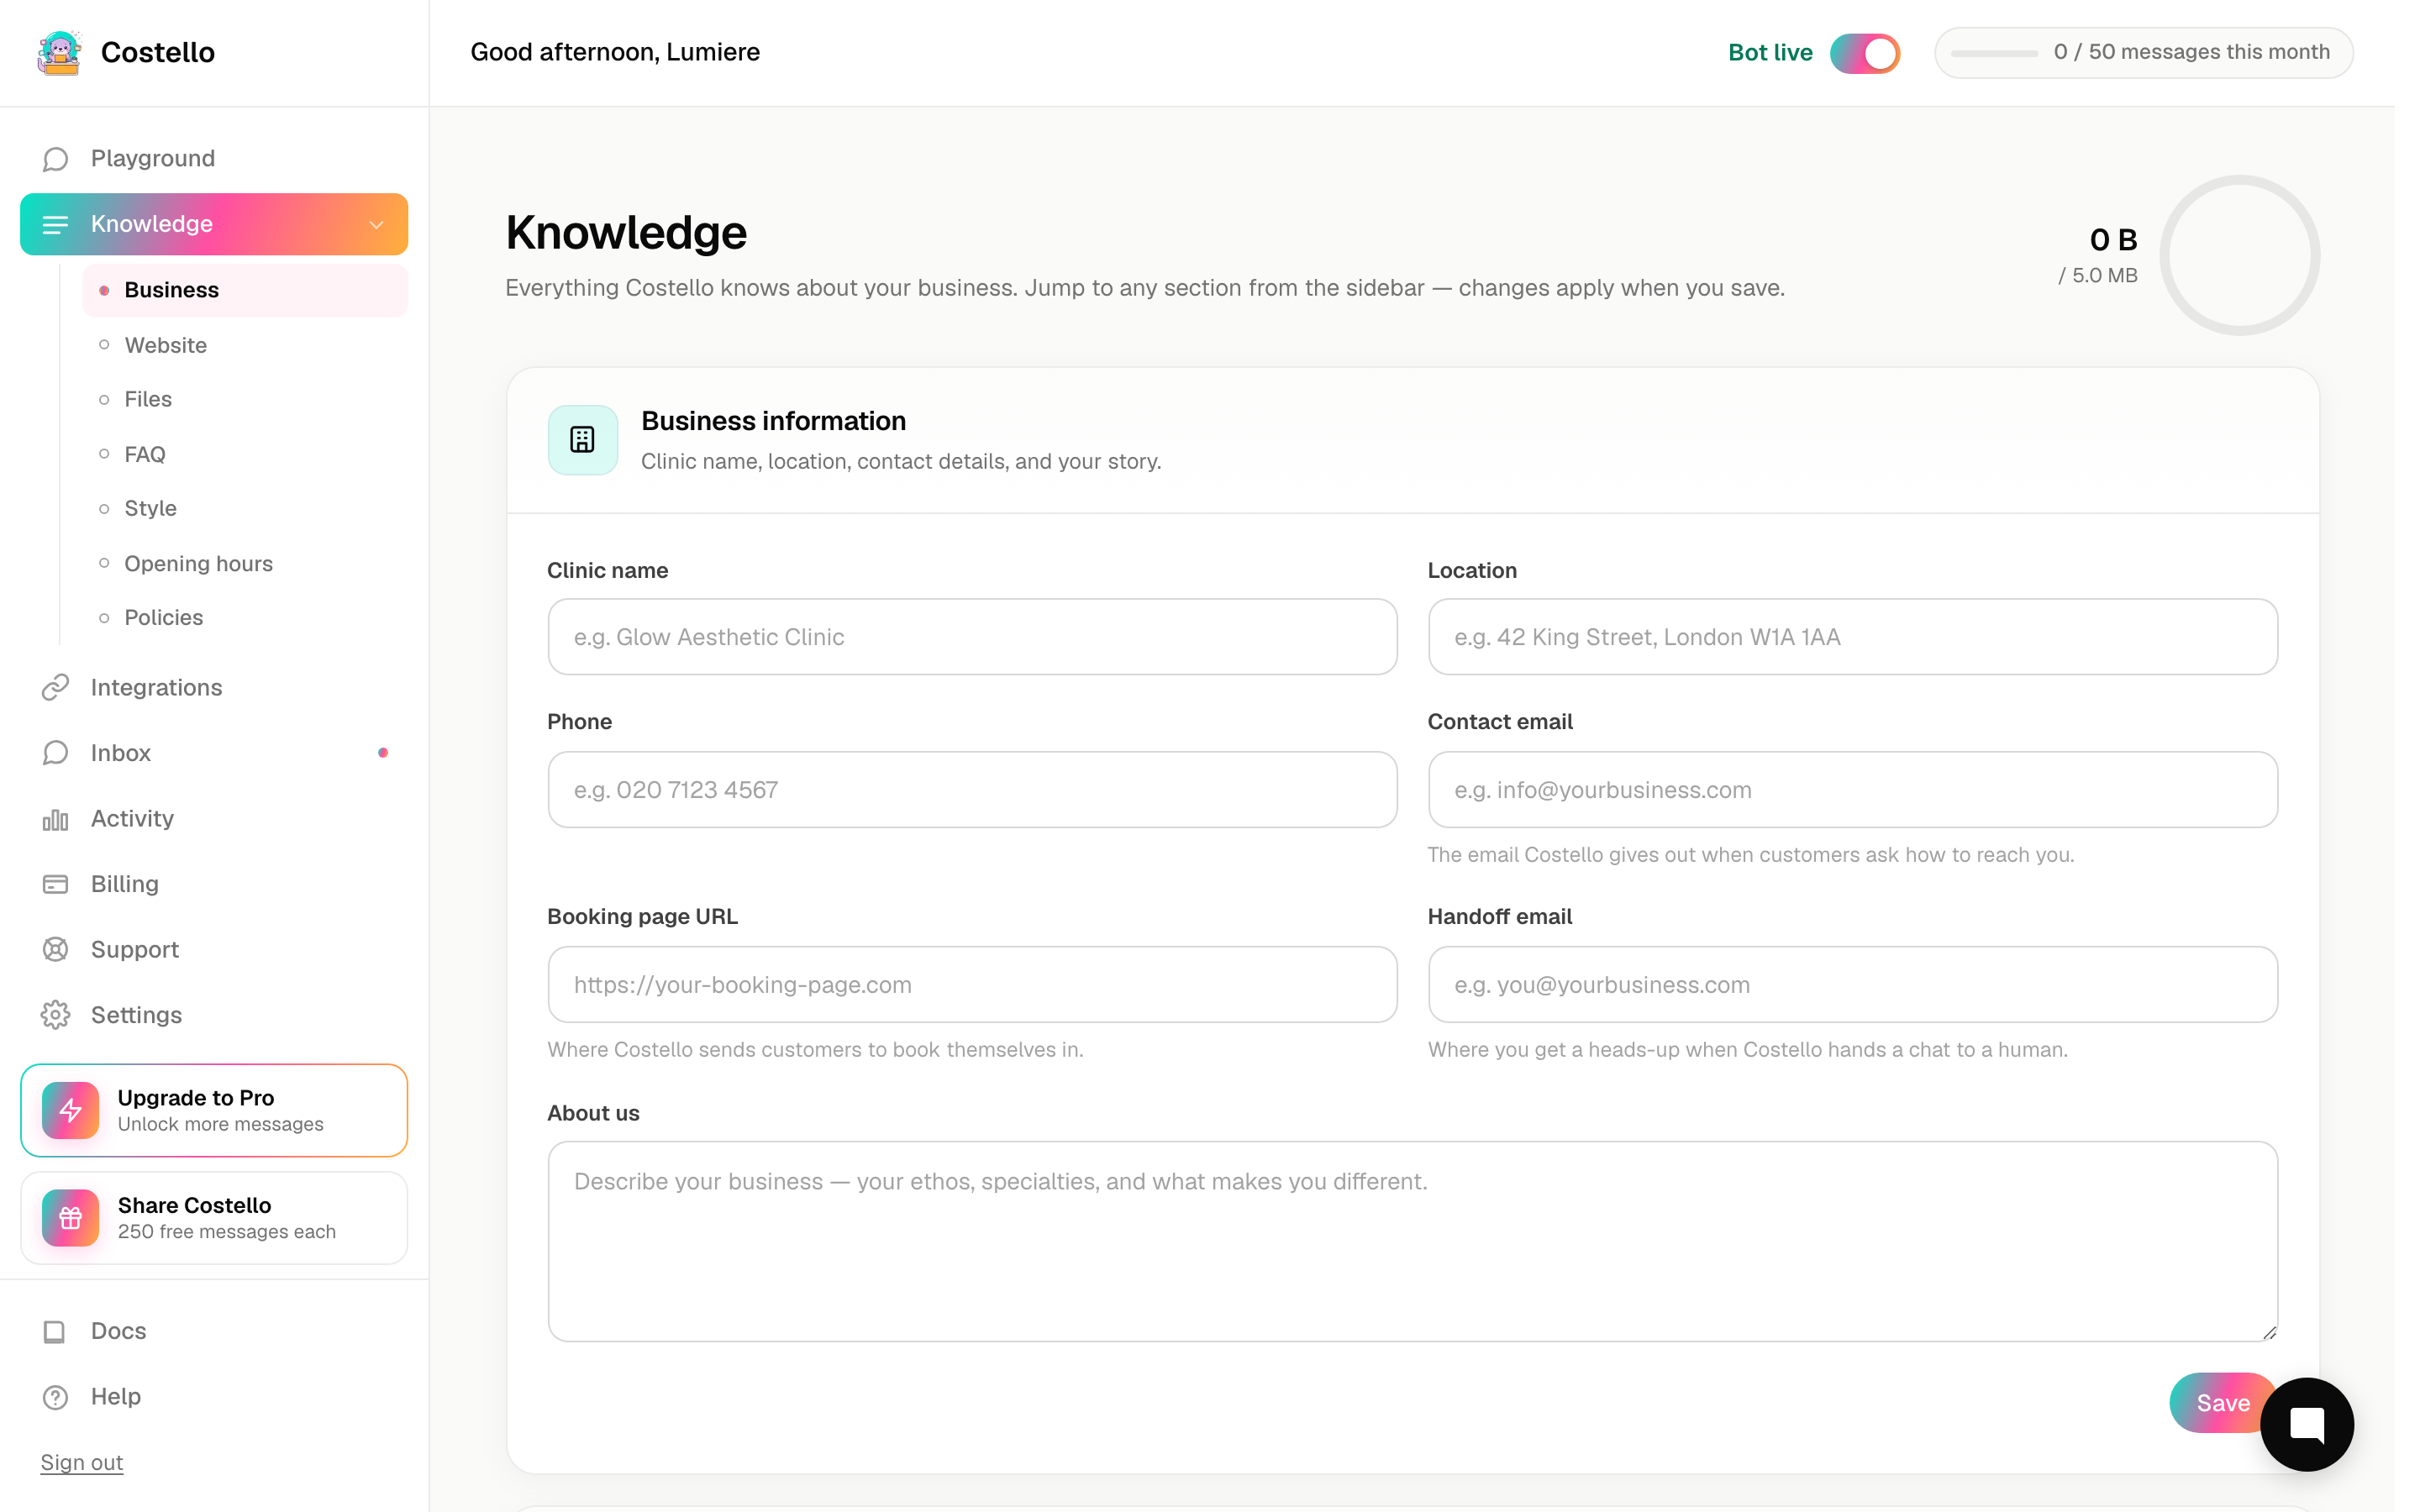This screenshot has width=2420, height=1512.
Task: Select the Business subsection
Action: 245,290
